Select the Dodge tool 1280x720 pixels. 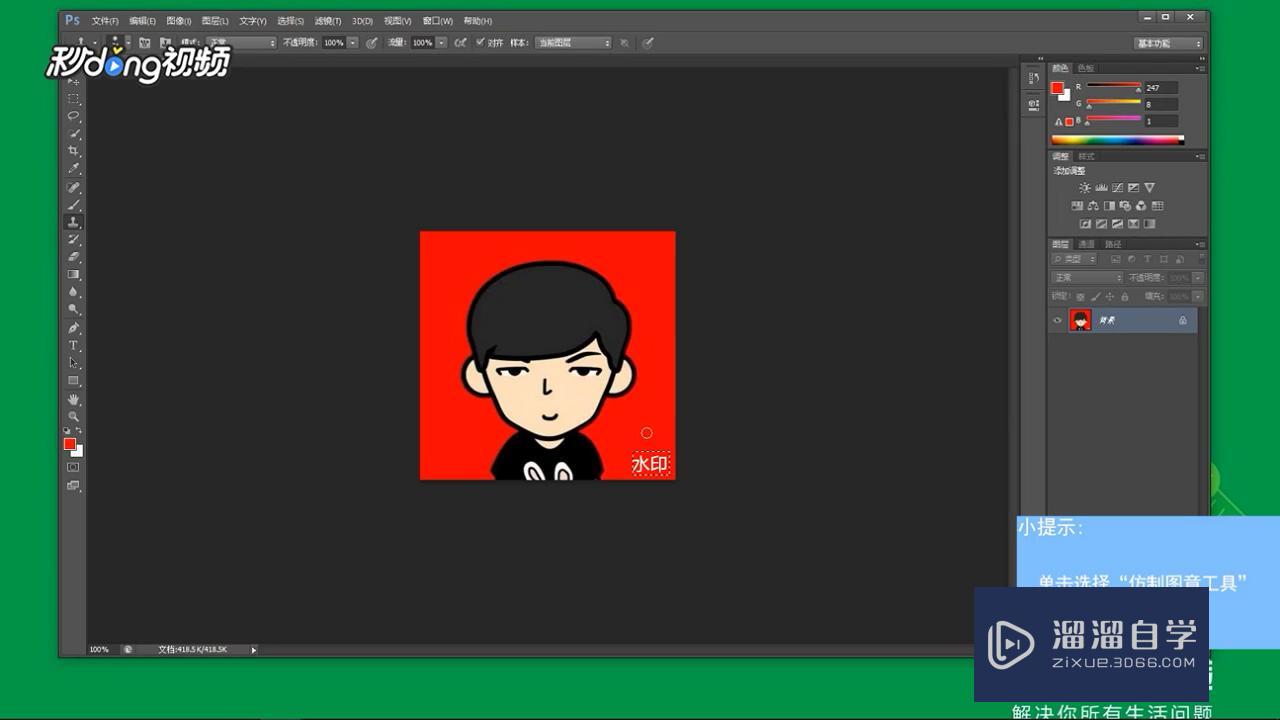coord(73,309)
